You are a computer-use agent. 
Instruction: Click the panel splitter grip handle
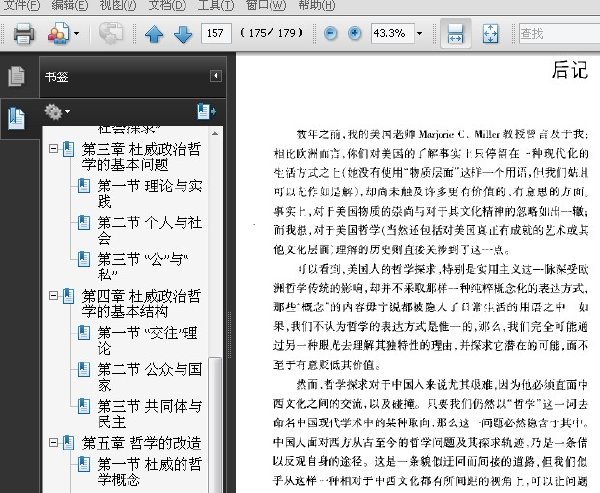[230, 335]
